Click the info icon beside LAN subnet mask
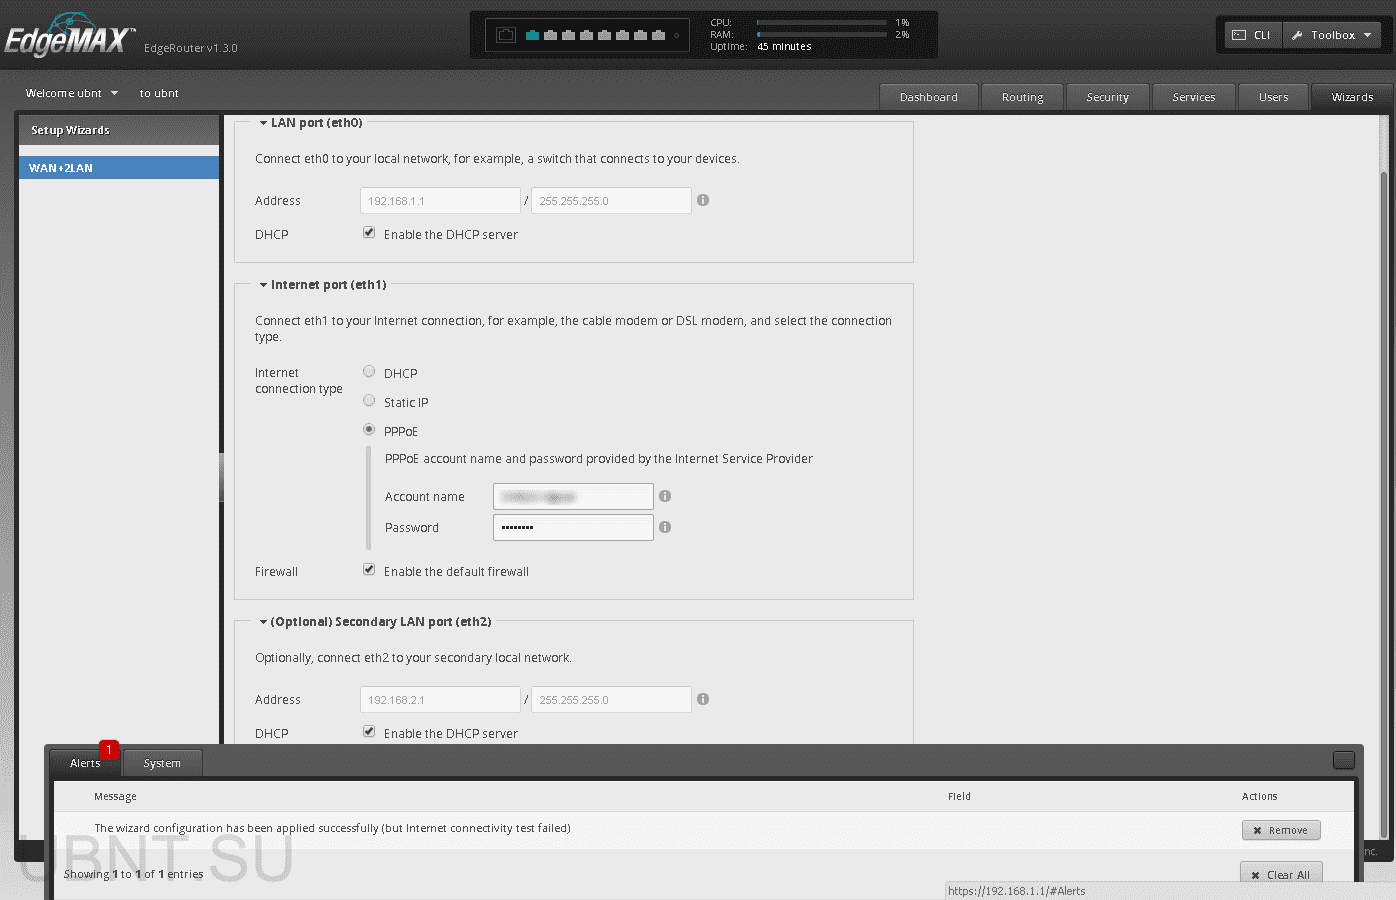 [702, 200]
